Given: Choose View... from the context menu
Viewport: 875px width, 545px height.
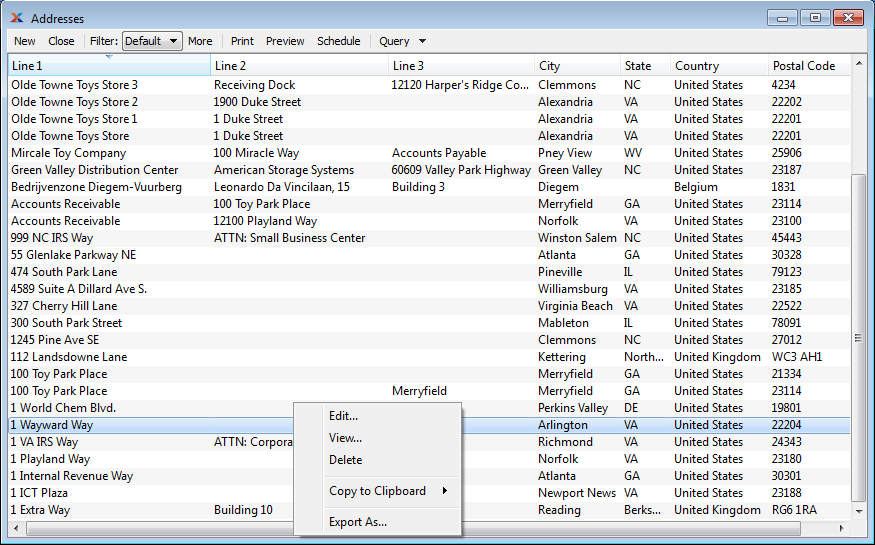Looking at the screenshot, I should point(345,438).
